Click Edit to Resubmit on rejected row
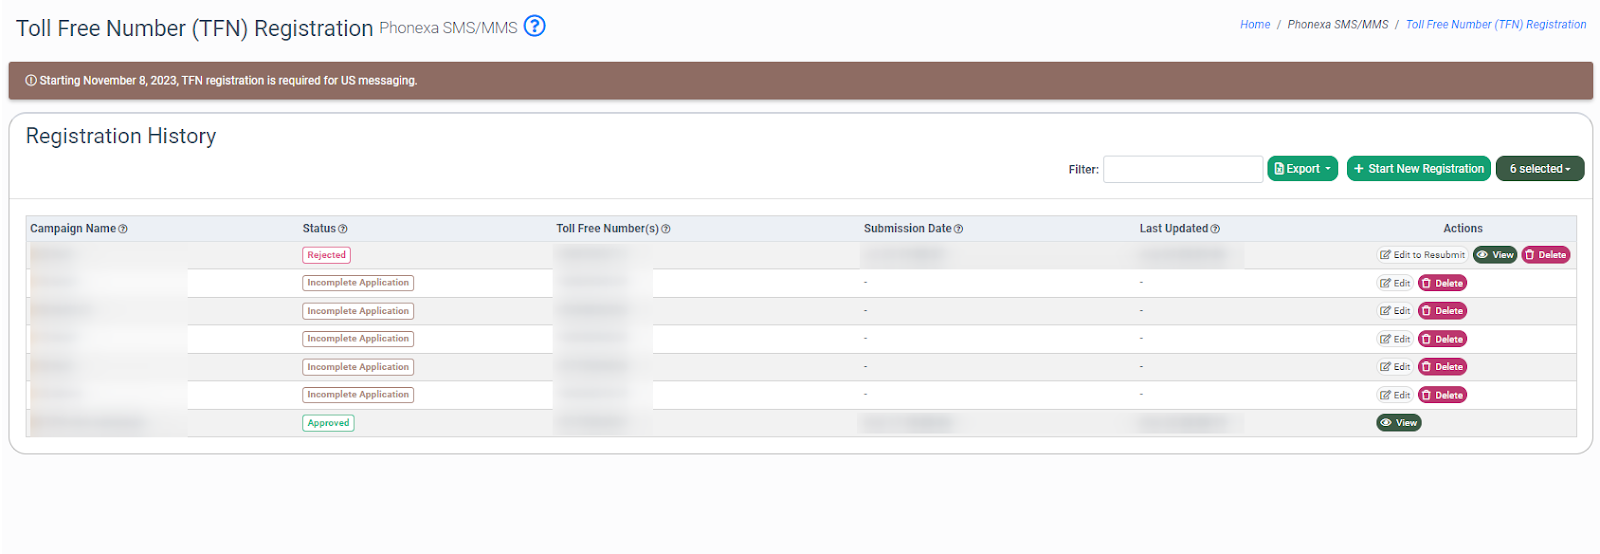The height and width of the screenshot is (554, 1600). (1422, 255)
